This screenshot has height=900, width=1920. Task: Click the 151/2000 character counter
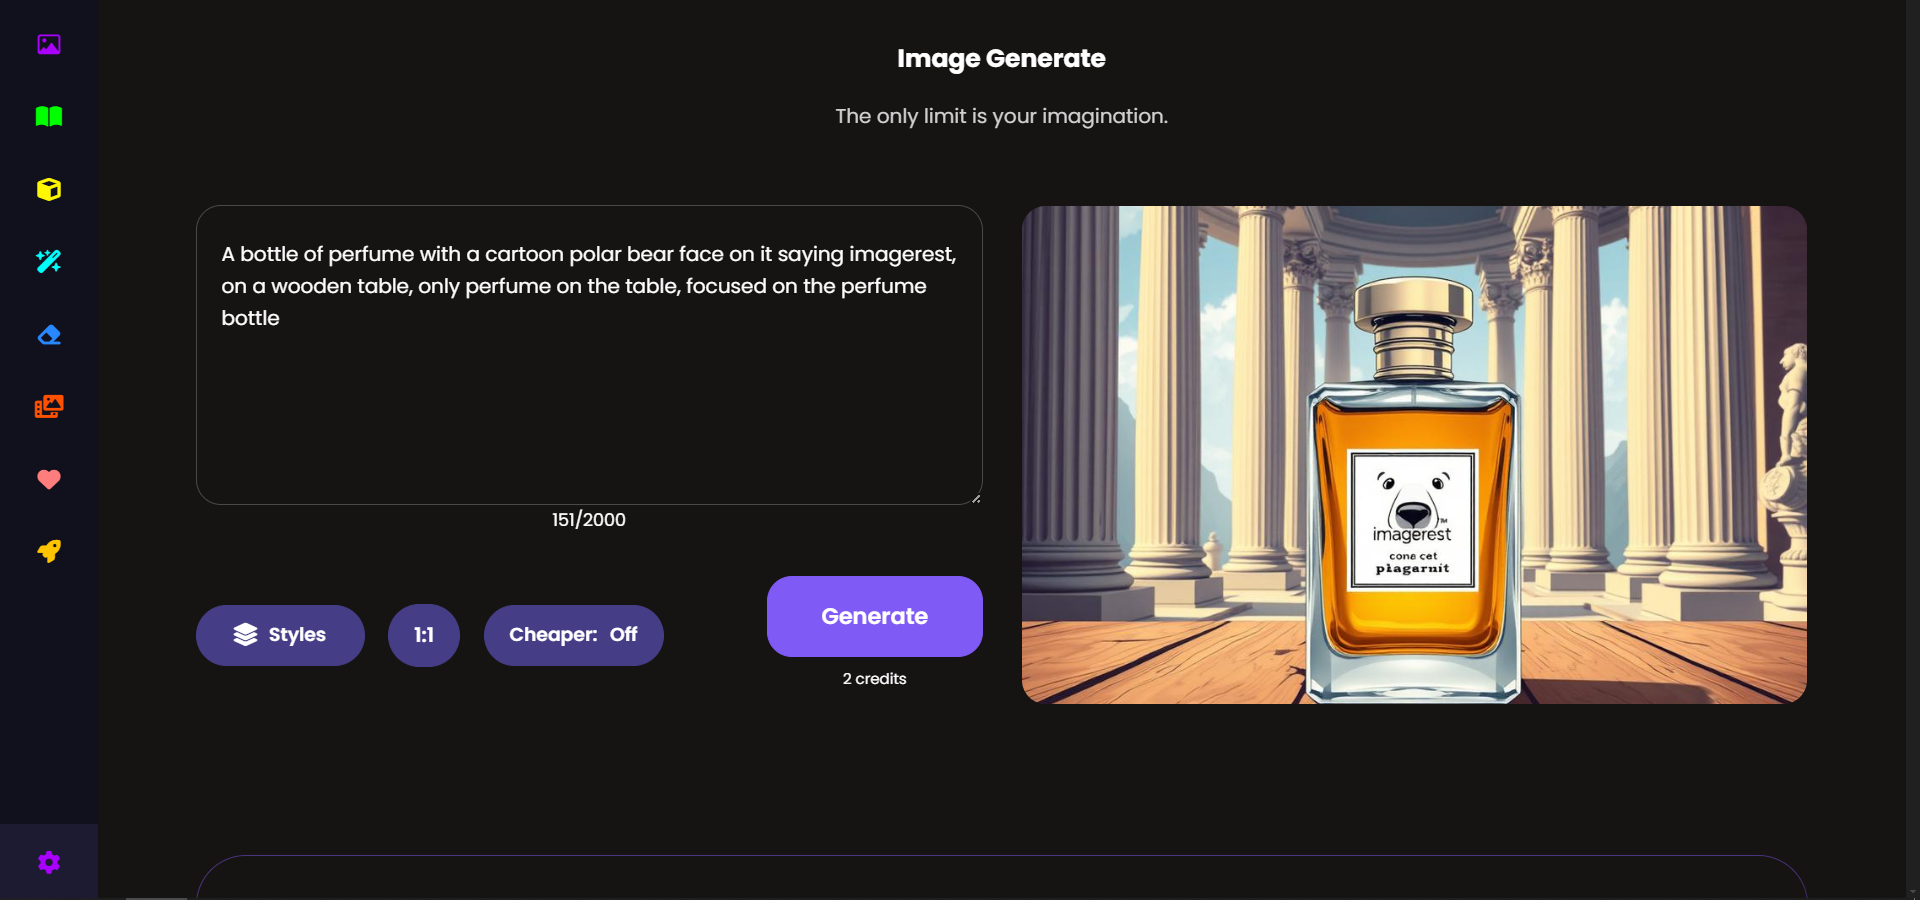point(589,520)
